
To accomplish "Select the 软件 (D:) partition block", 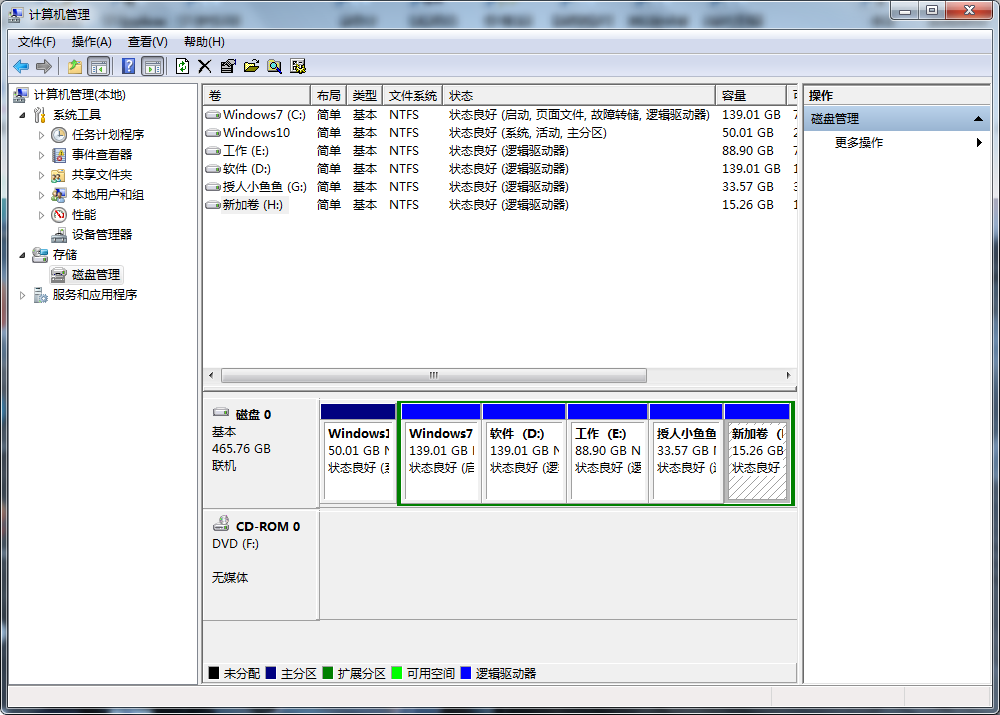I will pos(524,453).
